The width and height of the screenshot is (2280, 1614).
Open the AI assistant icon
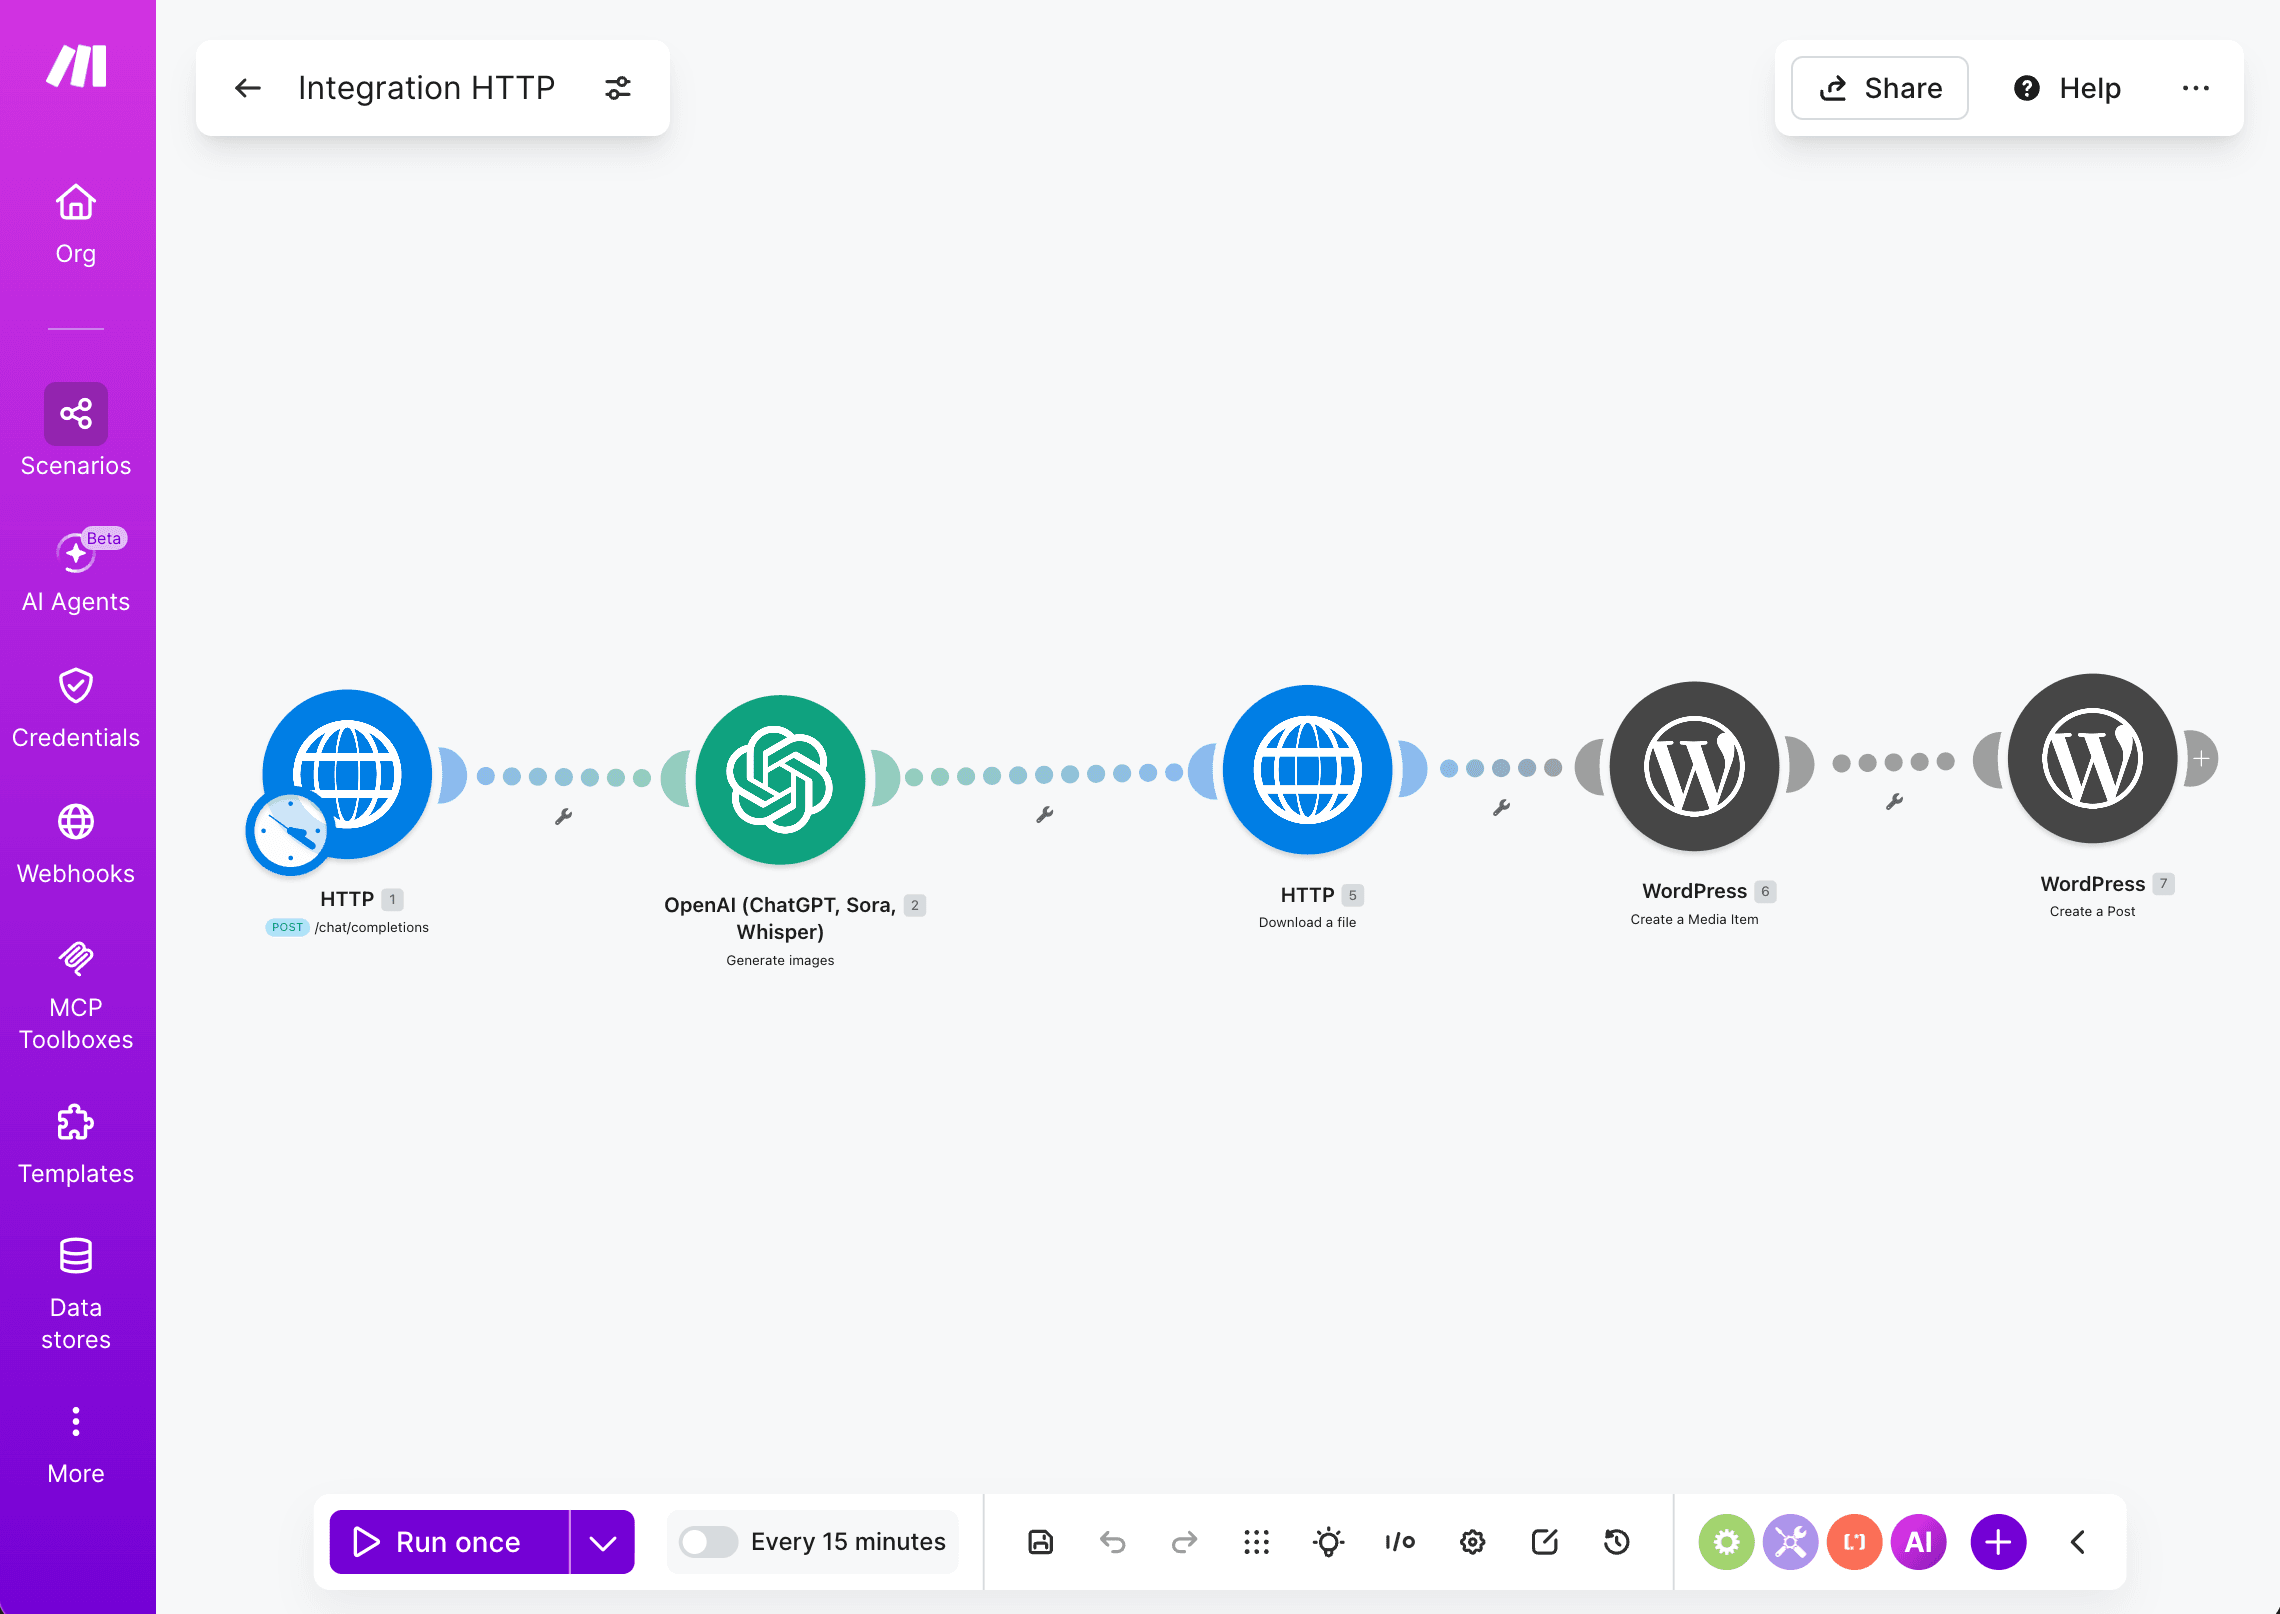pyautogui.click(x=1918, y=1542)
